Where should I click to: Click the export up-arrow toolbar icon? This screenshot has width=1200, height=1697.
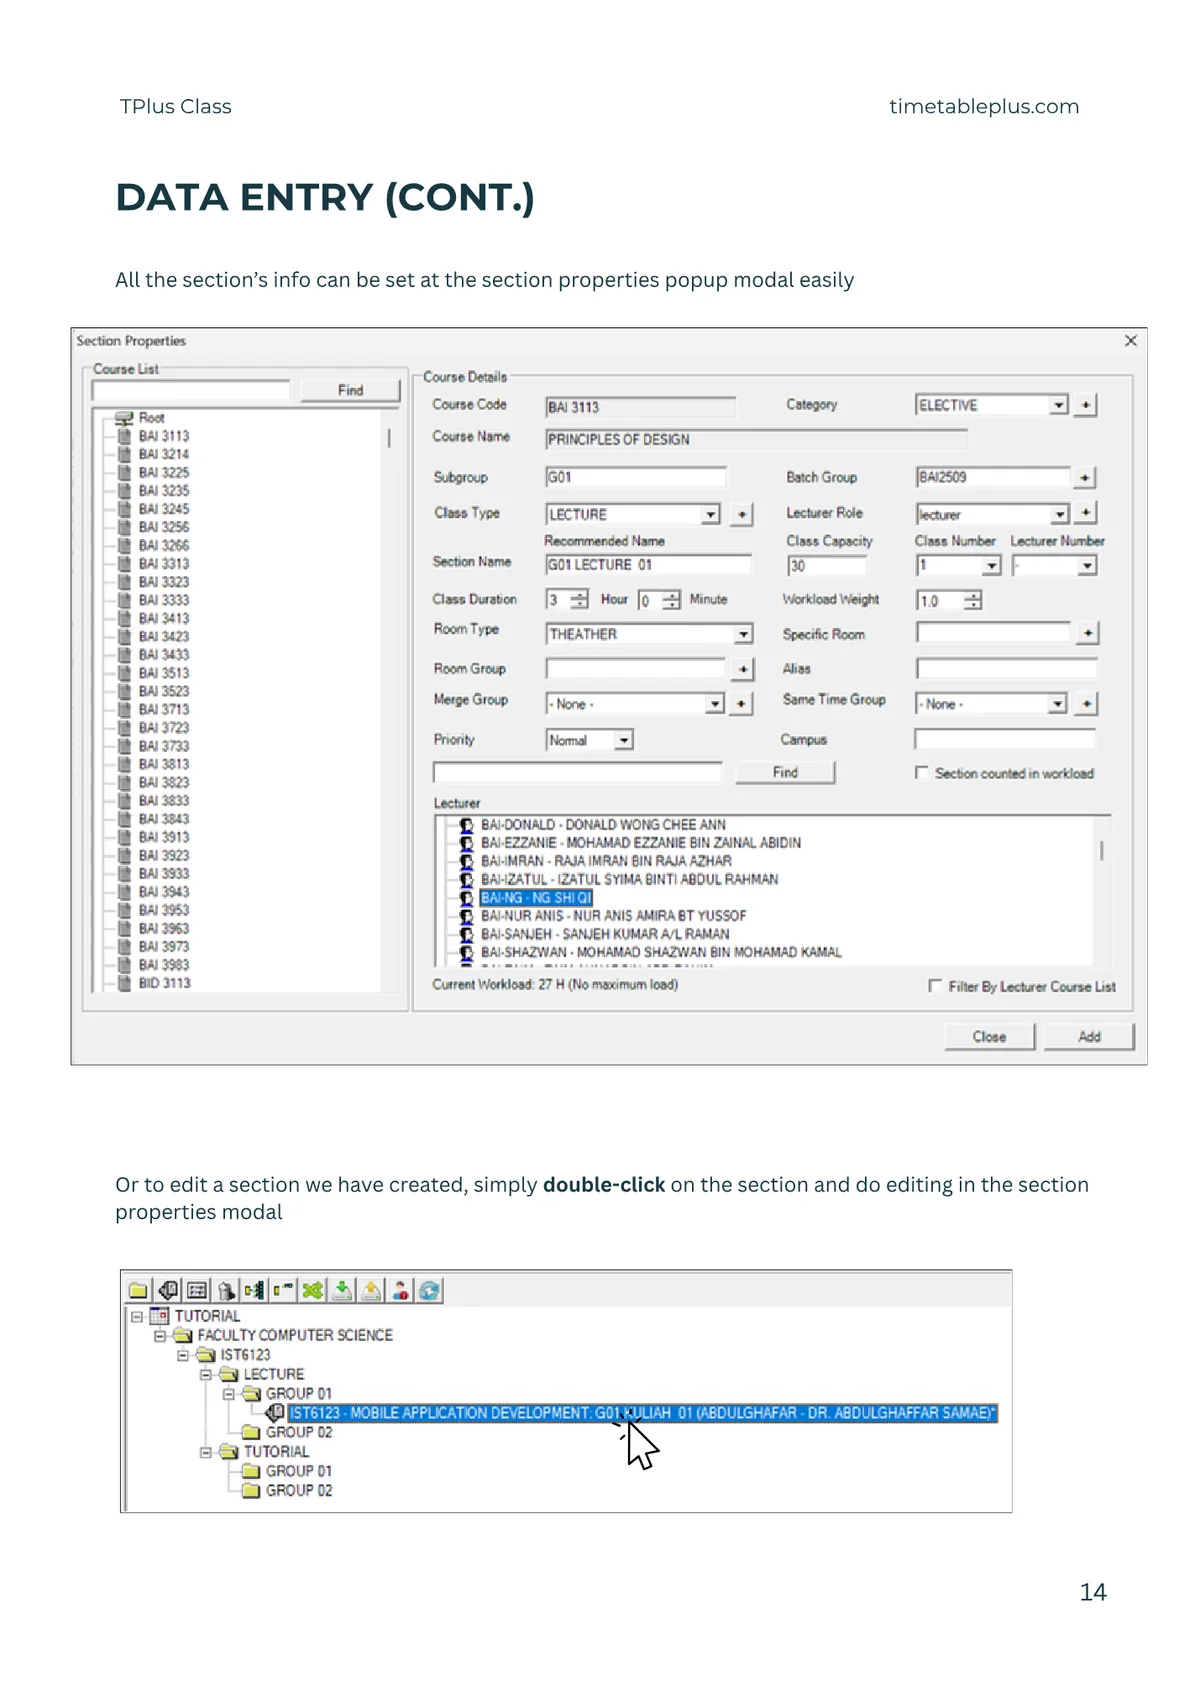[371, 1290]
